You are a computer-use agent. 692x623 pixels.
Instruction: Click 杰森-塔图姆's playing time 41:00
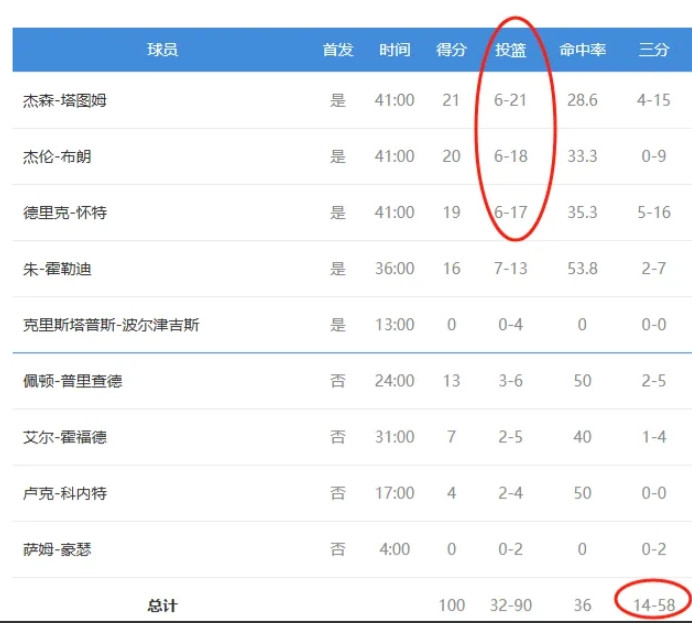(395, 100)
